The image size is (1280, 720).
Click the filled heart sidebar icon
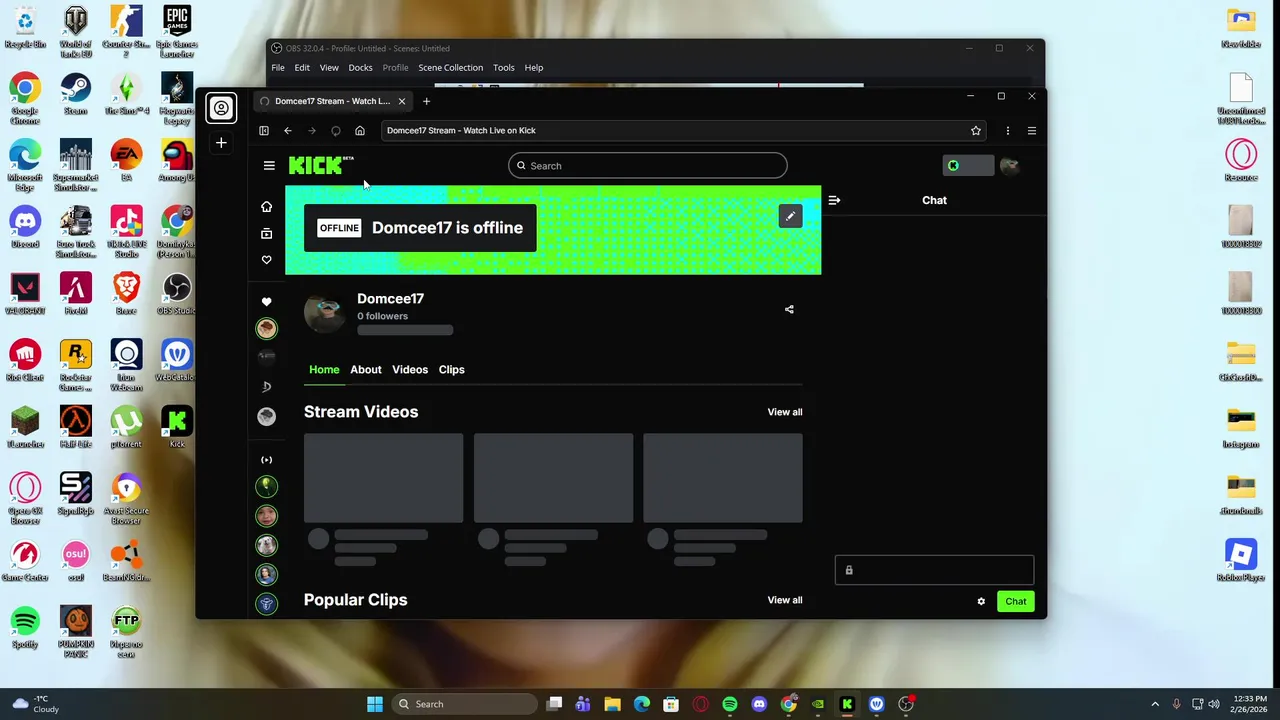[x=266, y=302]
